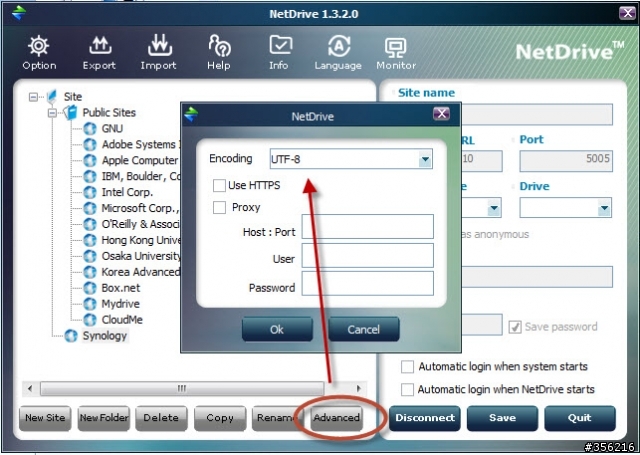Click the Host : Port input field
The width and height of the screenshot is (640, 455).
tap(367, 226)
